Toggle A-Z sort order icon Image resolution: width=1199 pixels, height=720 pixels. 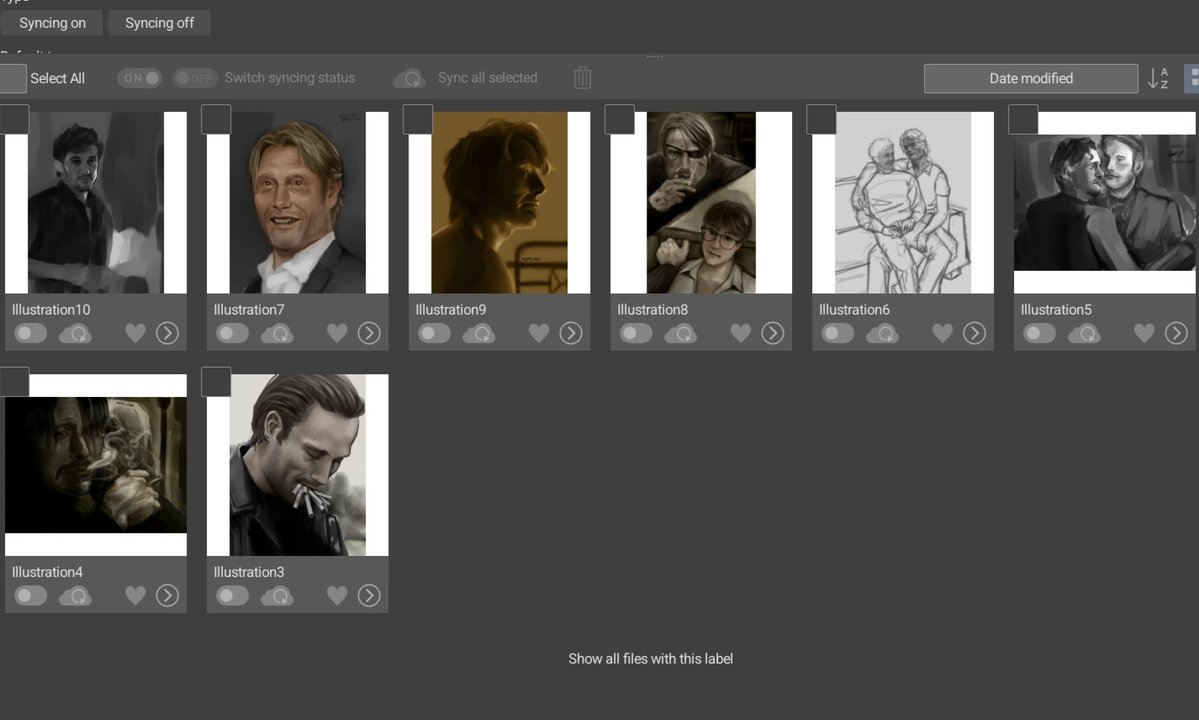coord(1158,78)
